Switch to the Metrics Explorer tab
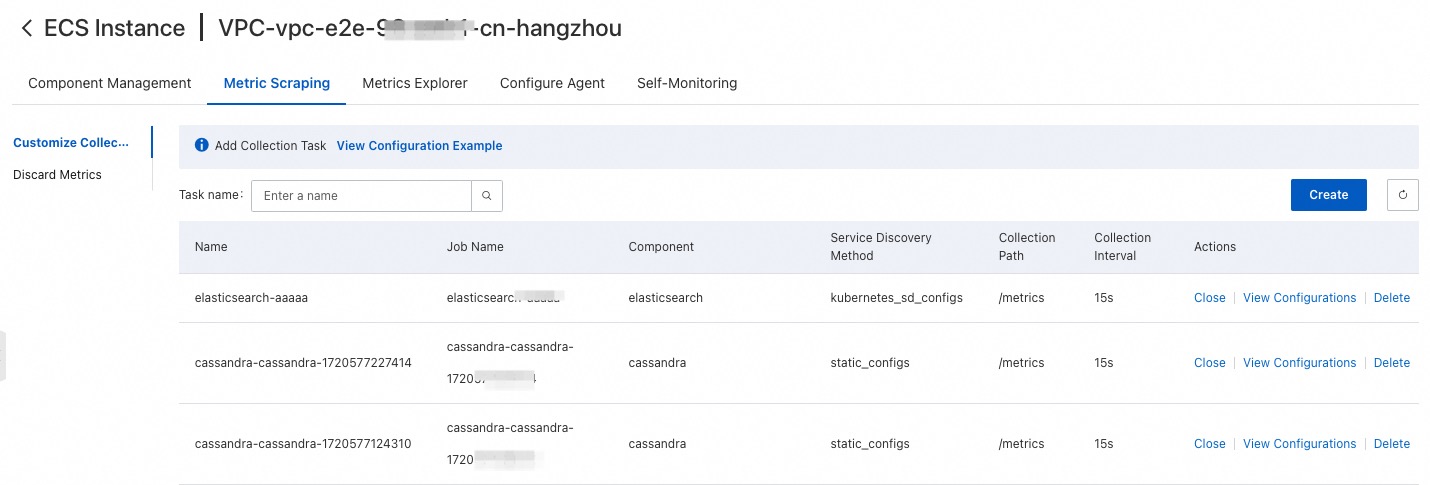The height and width of the screenshot is (485, 1430). [414, 83]
